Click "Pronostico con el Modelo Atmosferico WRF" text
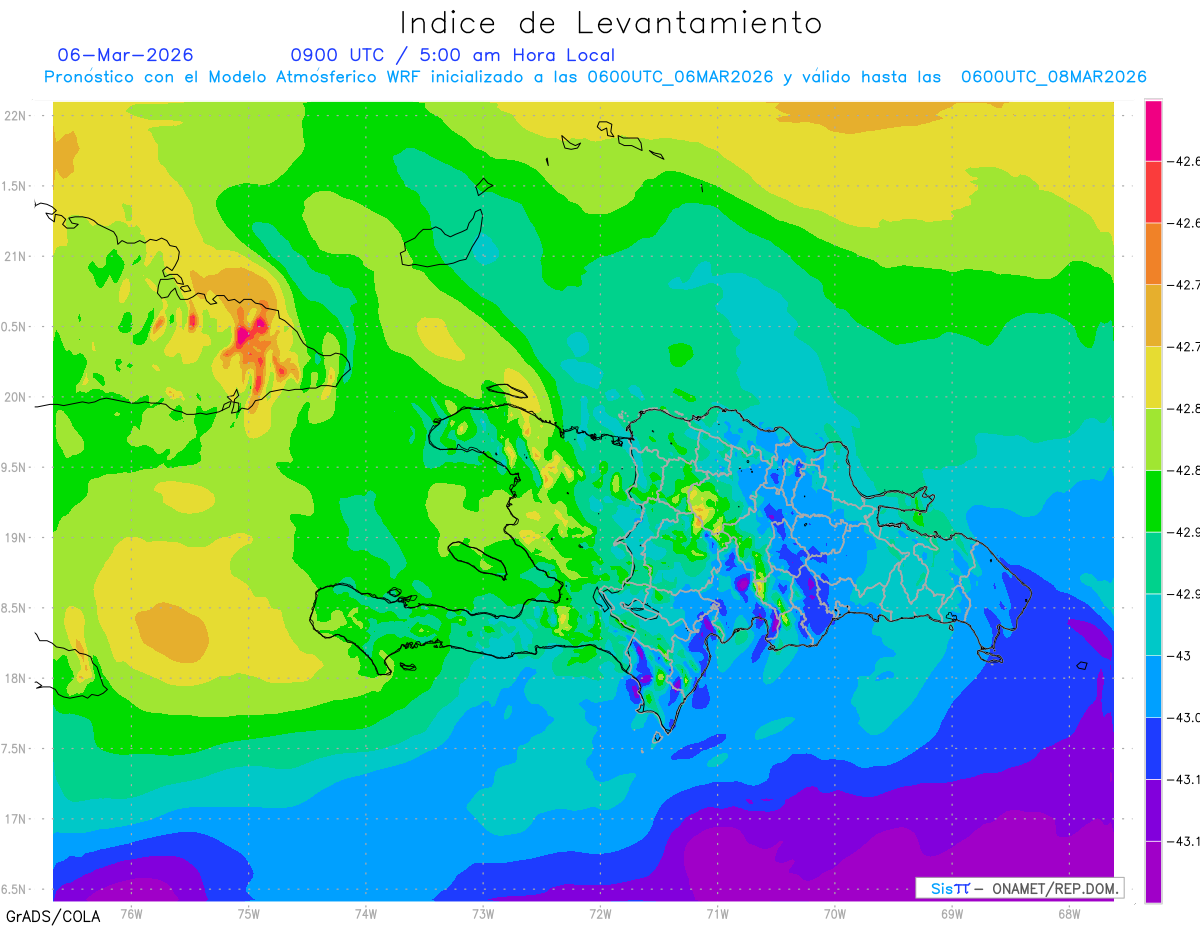 [233, 77]
